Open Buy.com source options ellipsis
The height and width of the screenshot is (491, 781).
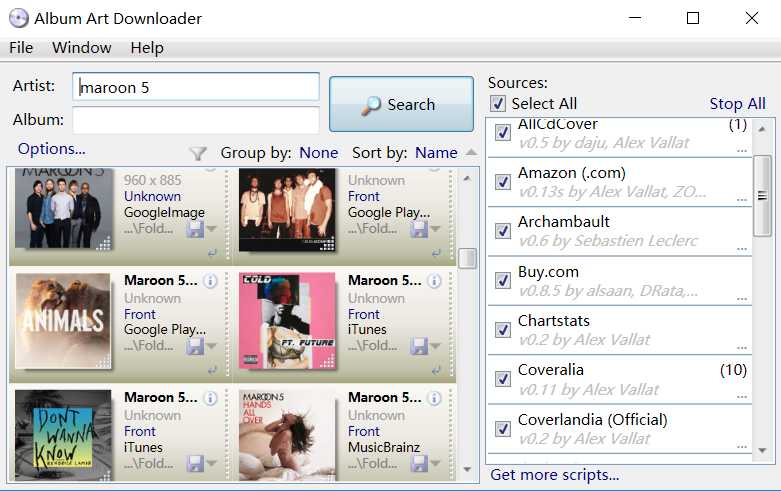coord(742,298)
